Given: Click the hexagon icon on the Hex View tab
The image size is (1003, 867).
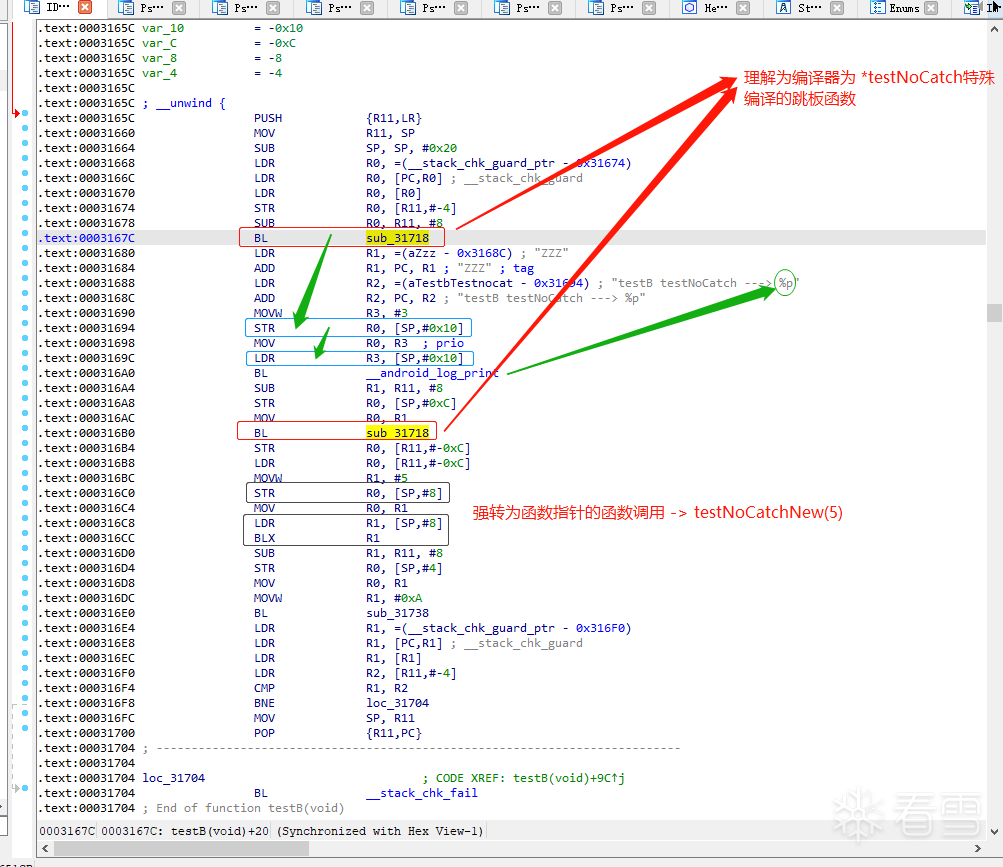Looking at the screenshot, I should 689,8.
